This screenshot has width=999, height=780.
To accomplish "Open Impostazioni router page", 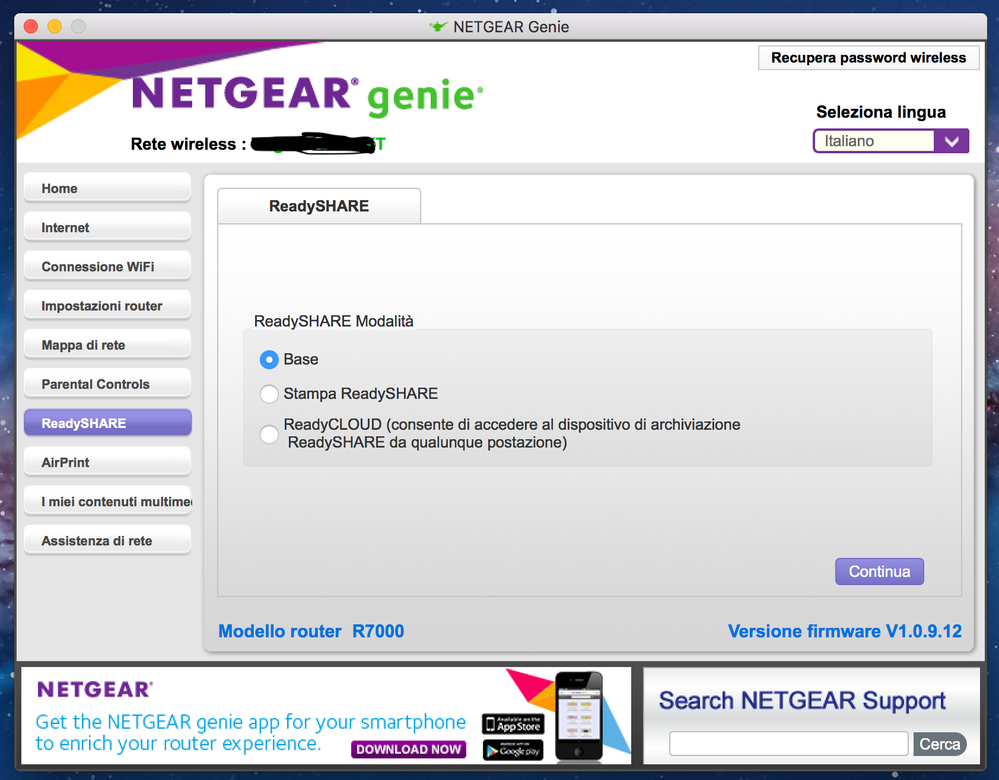I will click(107, 306).
